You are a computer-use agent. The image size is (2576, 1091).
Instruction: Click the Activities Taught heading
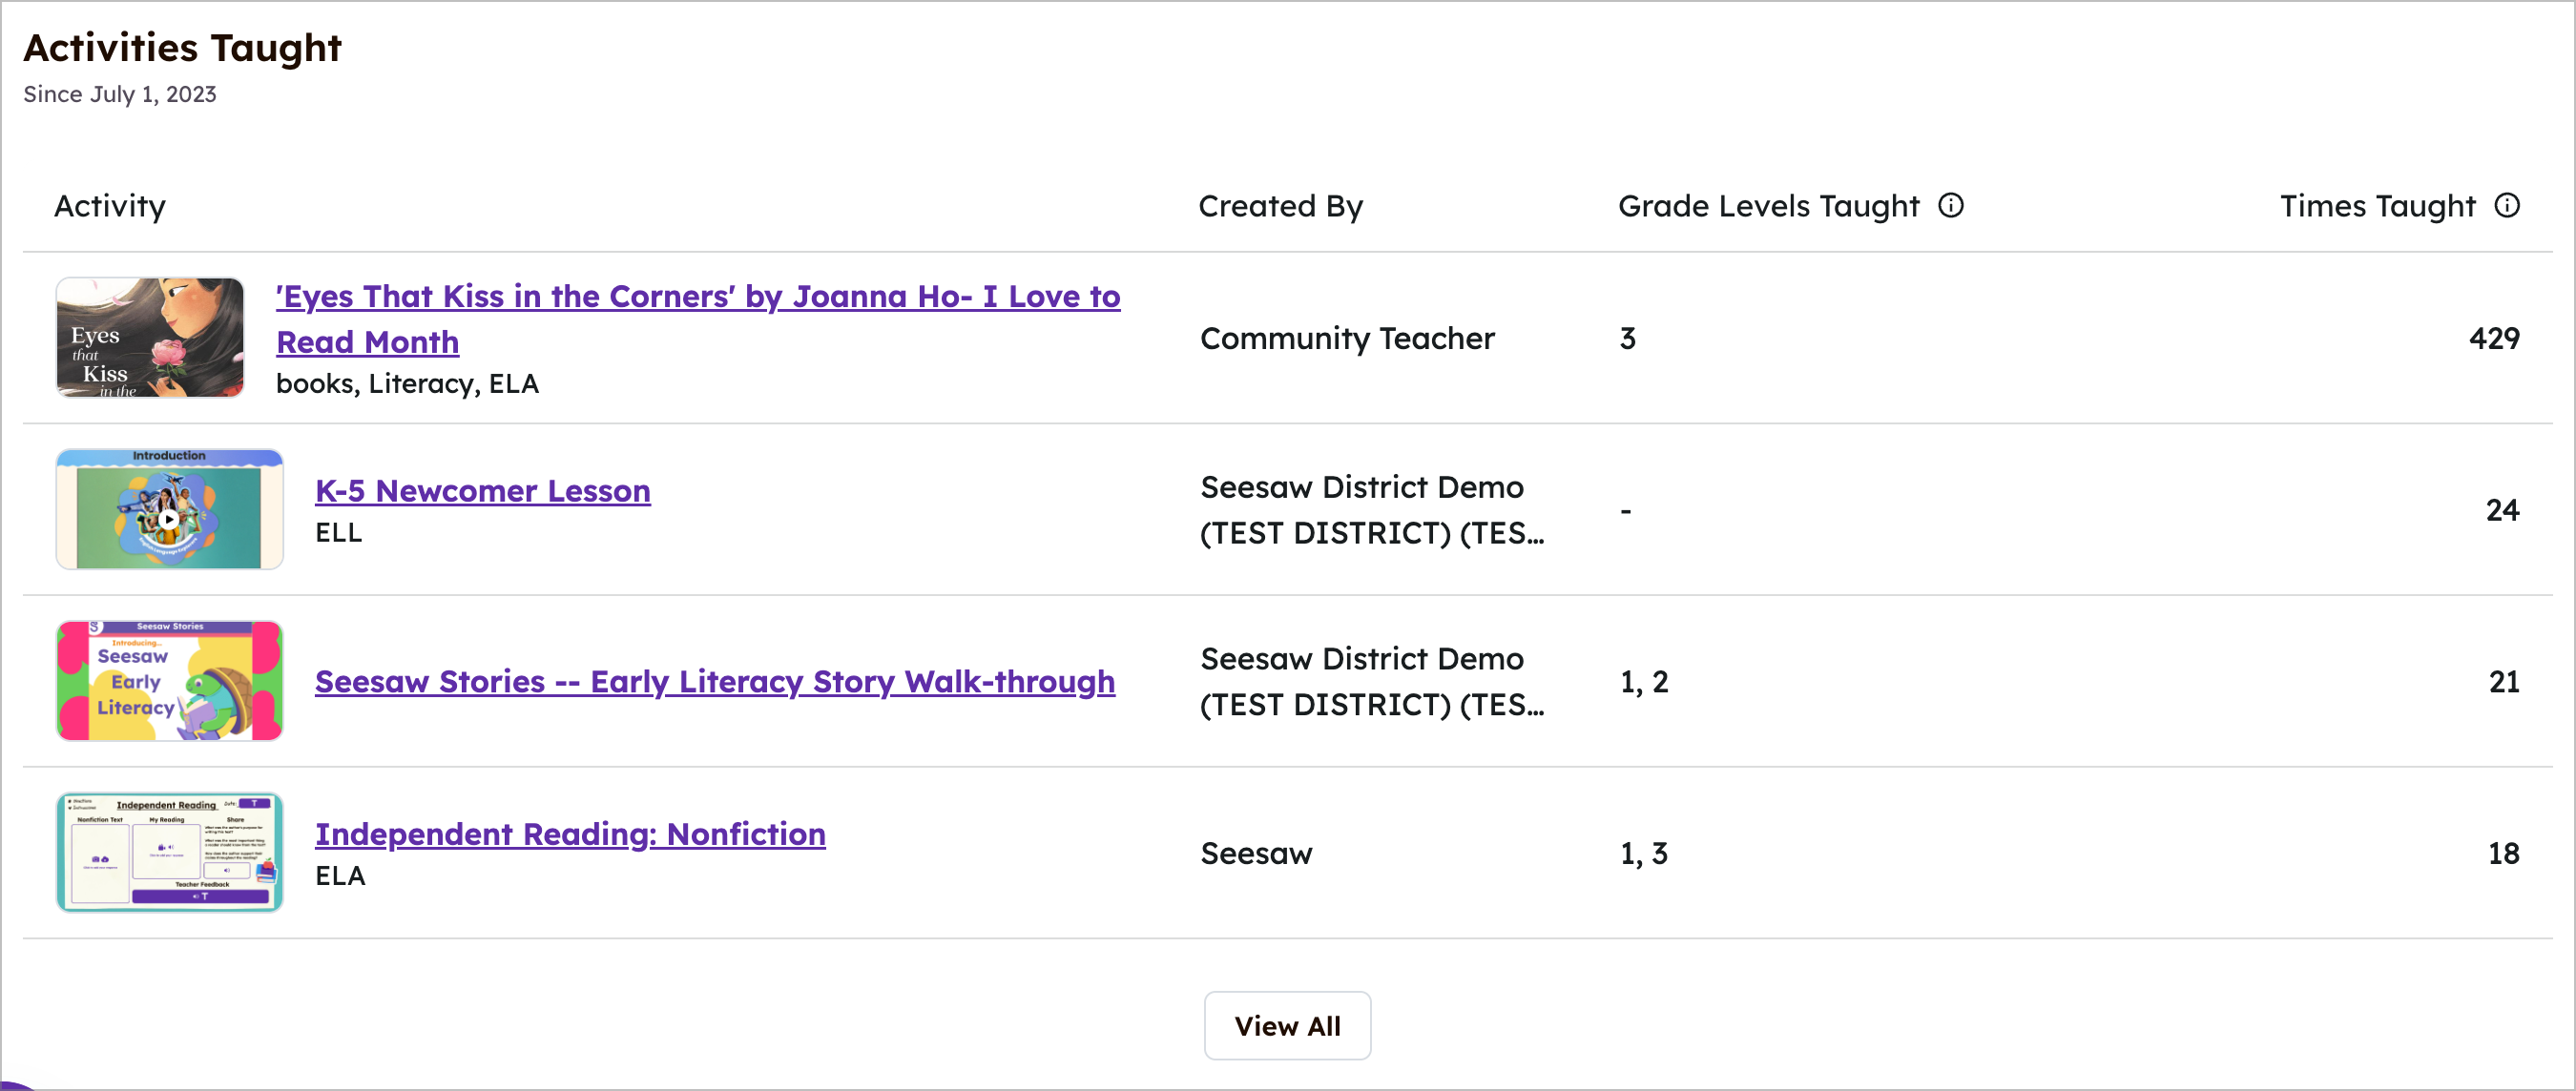pos(182,48)
